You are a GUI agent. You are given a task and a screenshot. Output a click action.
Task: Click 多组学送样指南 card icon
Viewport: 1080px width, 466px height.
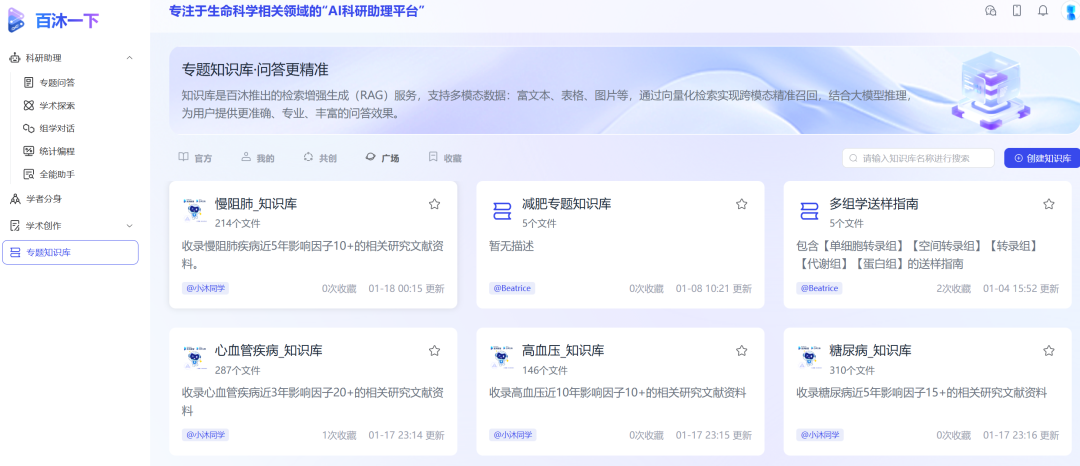pos(809,211)
